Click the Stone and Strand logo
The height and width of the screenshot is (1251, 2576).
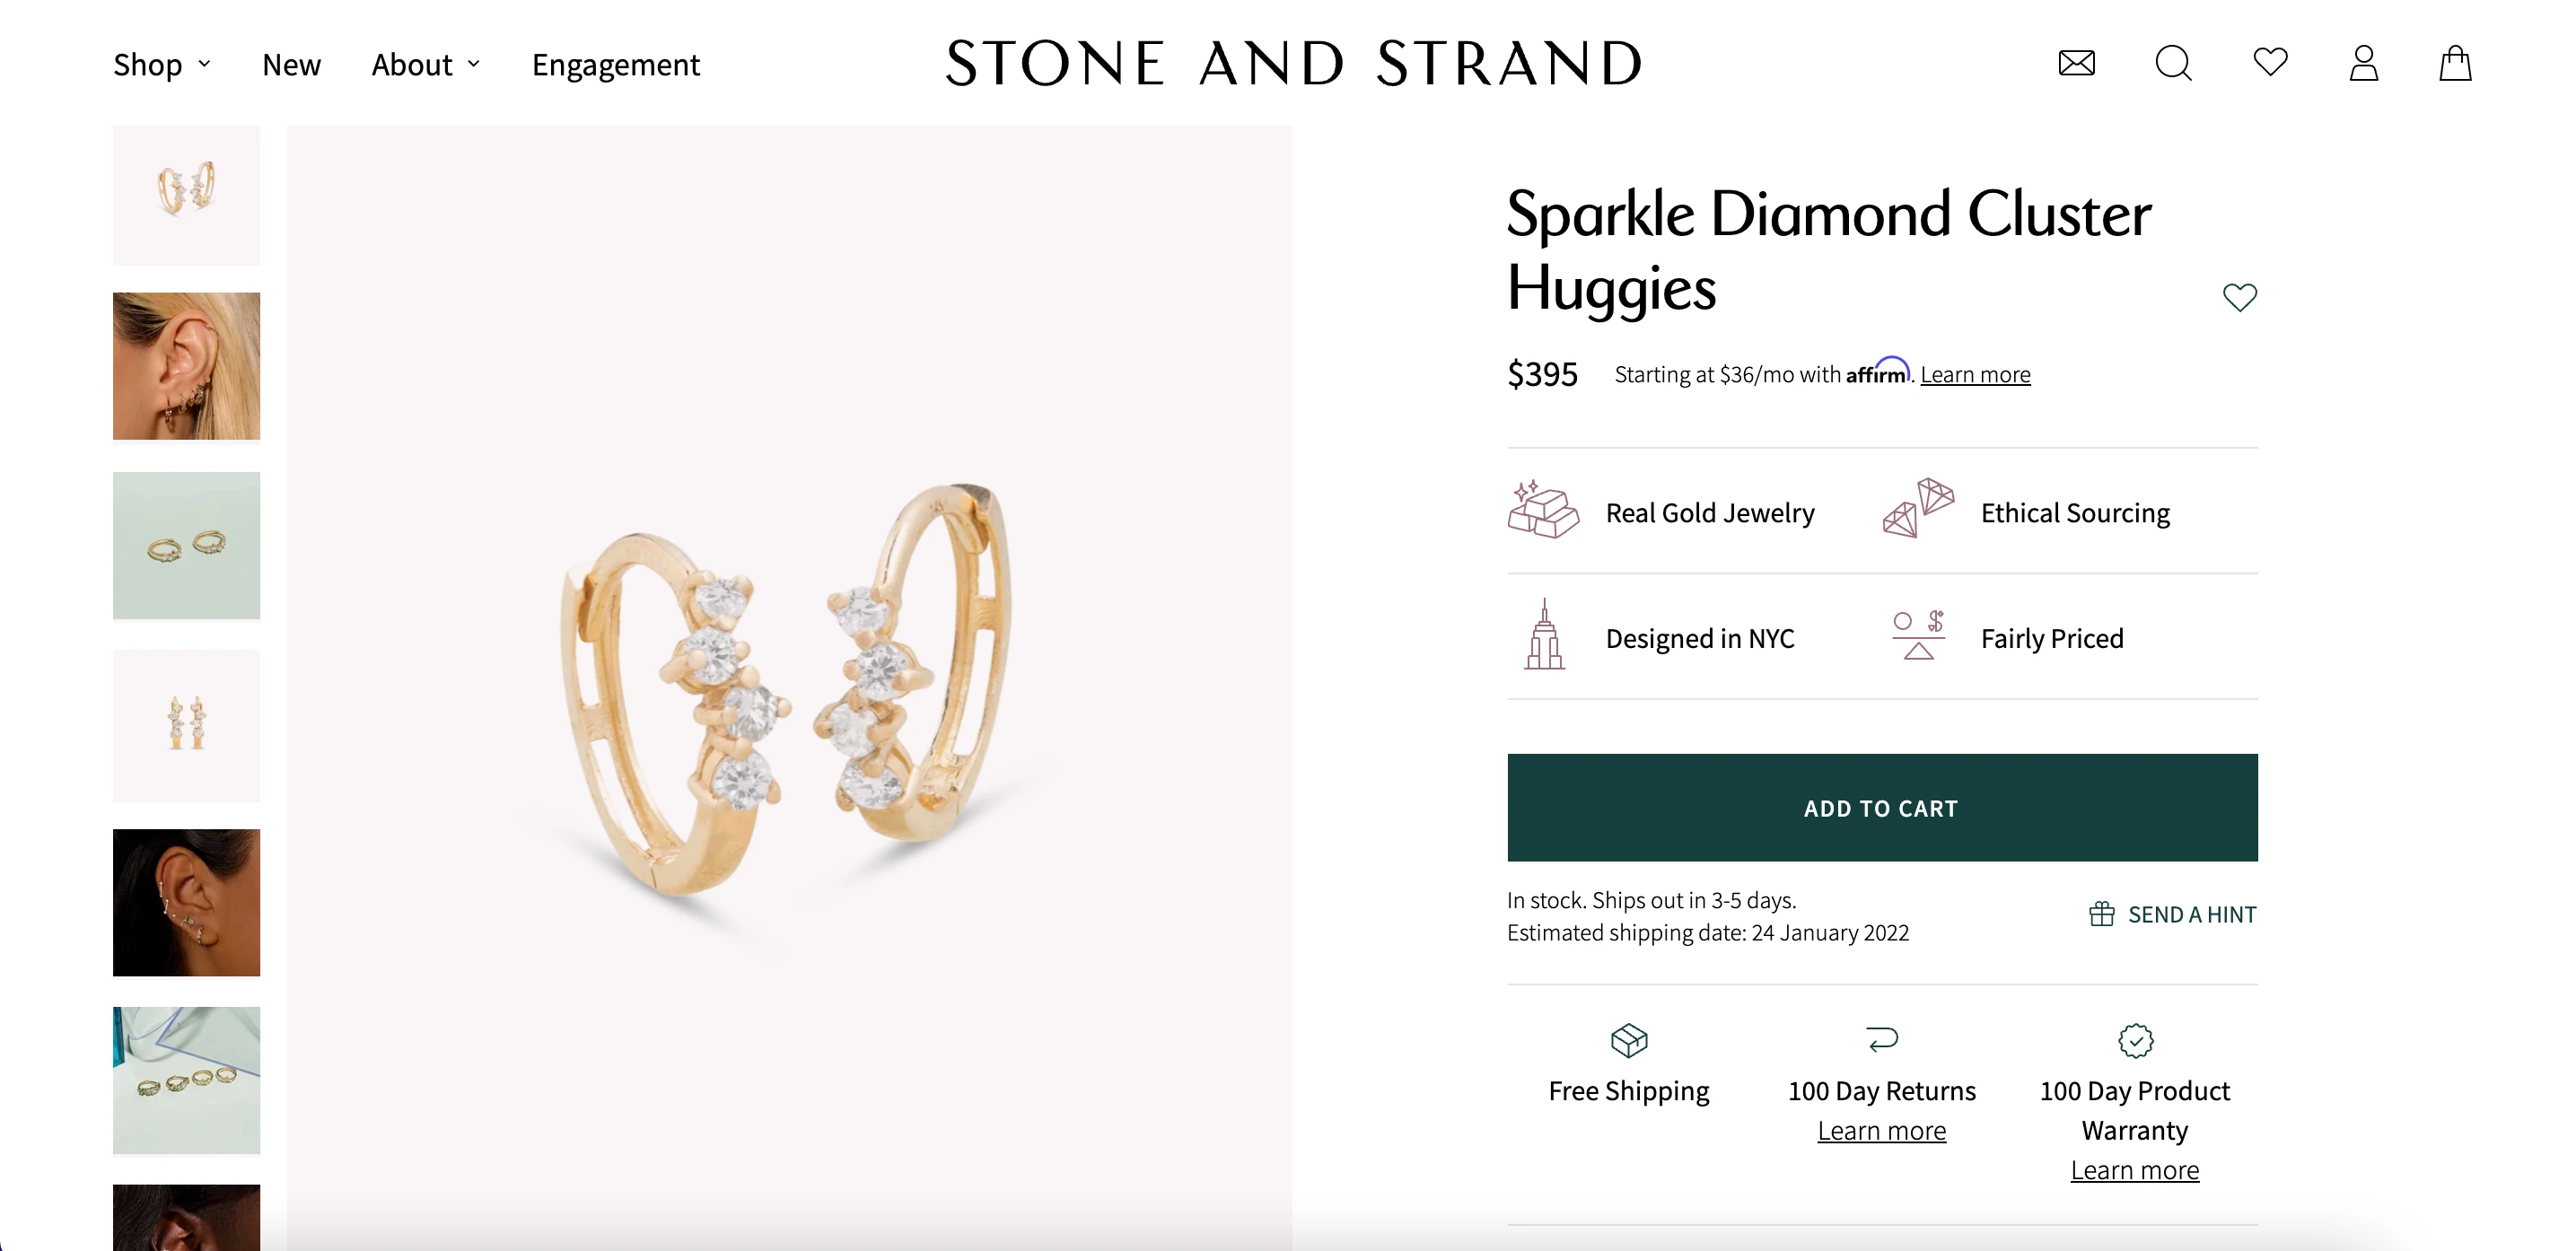pos(1293,63)
